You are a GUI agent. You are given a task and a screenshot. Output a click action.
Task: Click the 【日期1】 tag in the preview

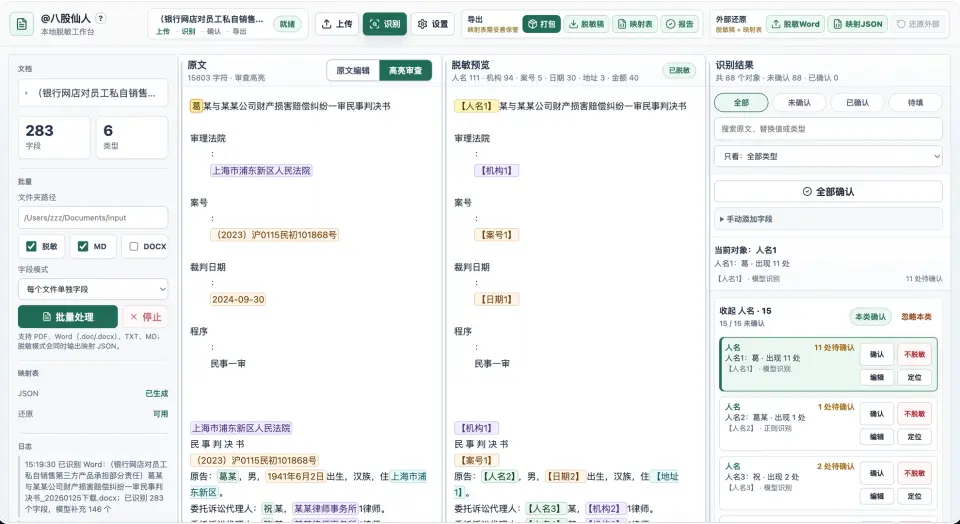[497, 299]
